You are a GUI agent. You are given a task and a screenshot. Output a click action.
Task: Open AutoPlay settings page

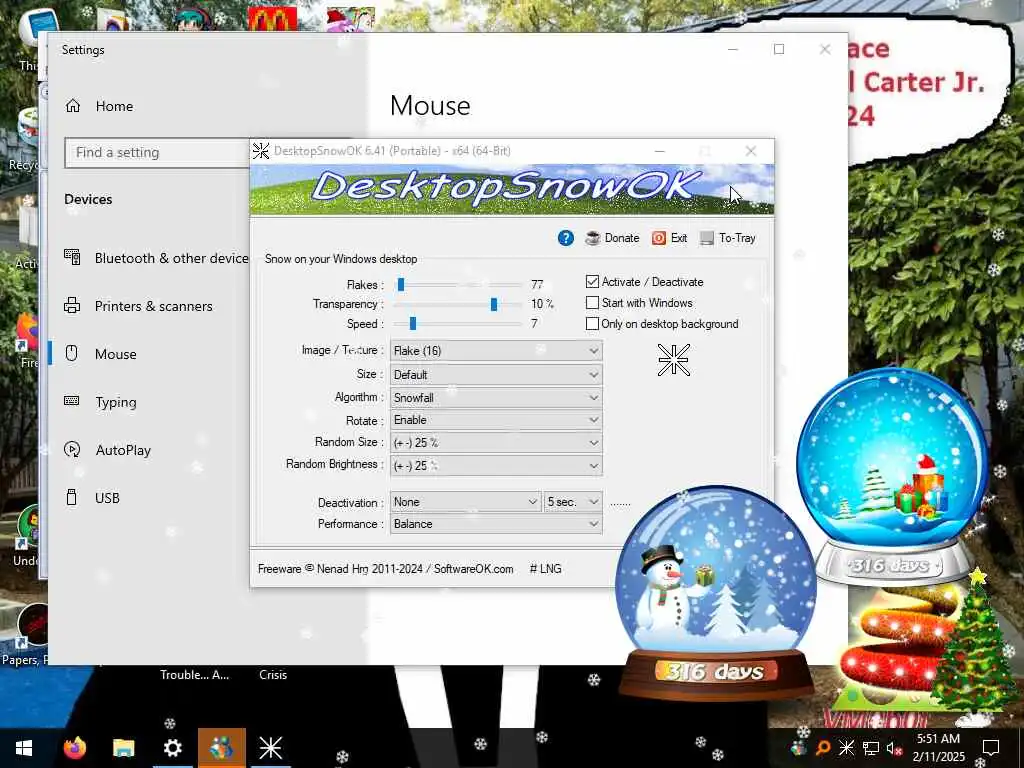point(123,450)
